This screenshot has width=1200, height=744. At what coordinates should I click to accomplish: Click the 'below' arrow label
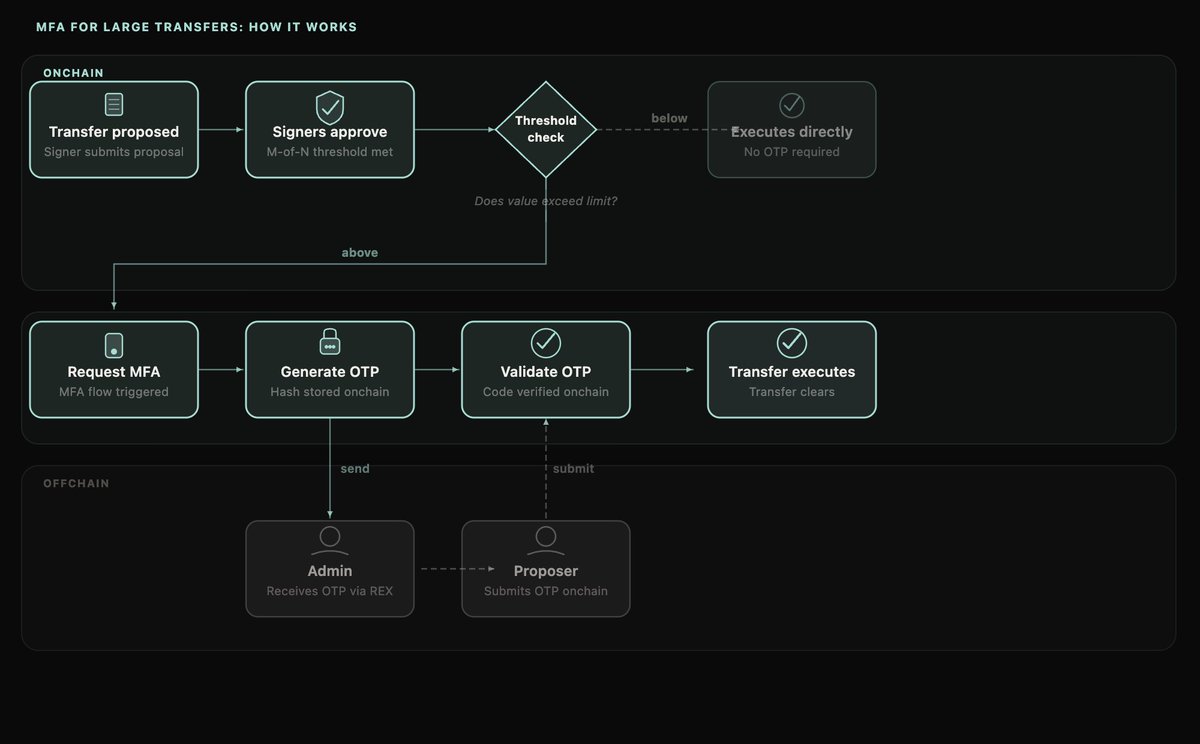coord(669,118)
